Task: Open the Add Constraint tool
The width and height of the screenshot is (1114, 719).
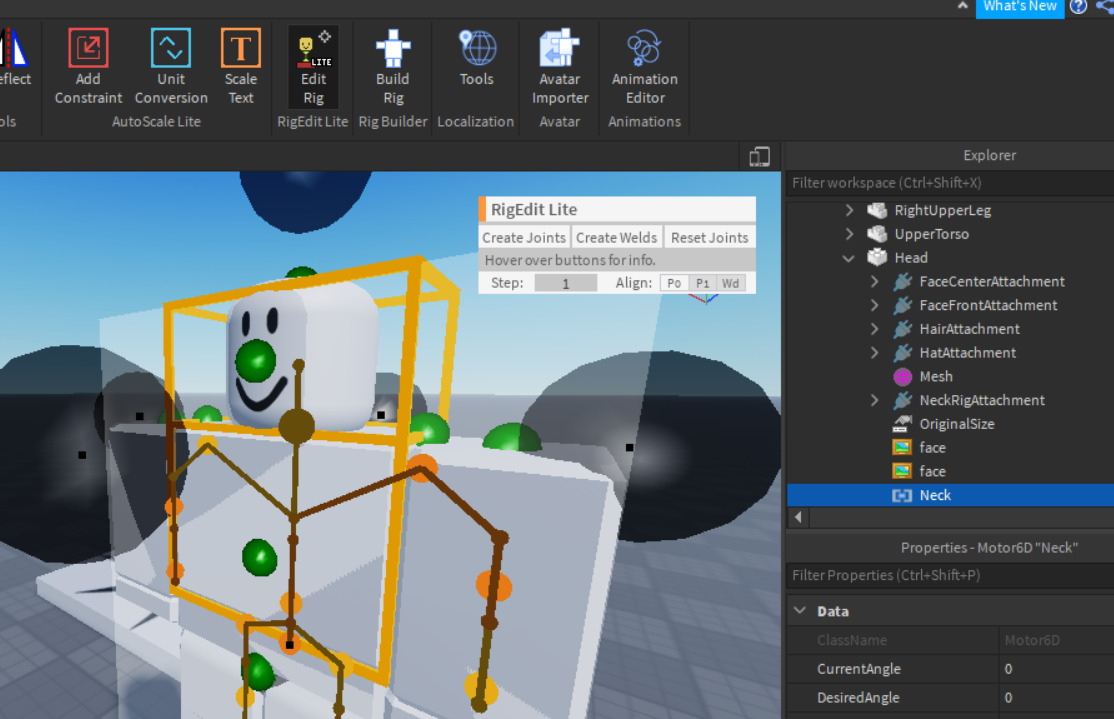Action: click(88, 67)
